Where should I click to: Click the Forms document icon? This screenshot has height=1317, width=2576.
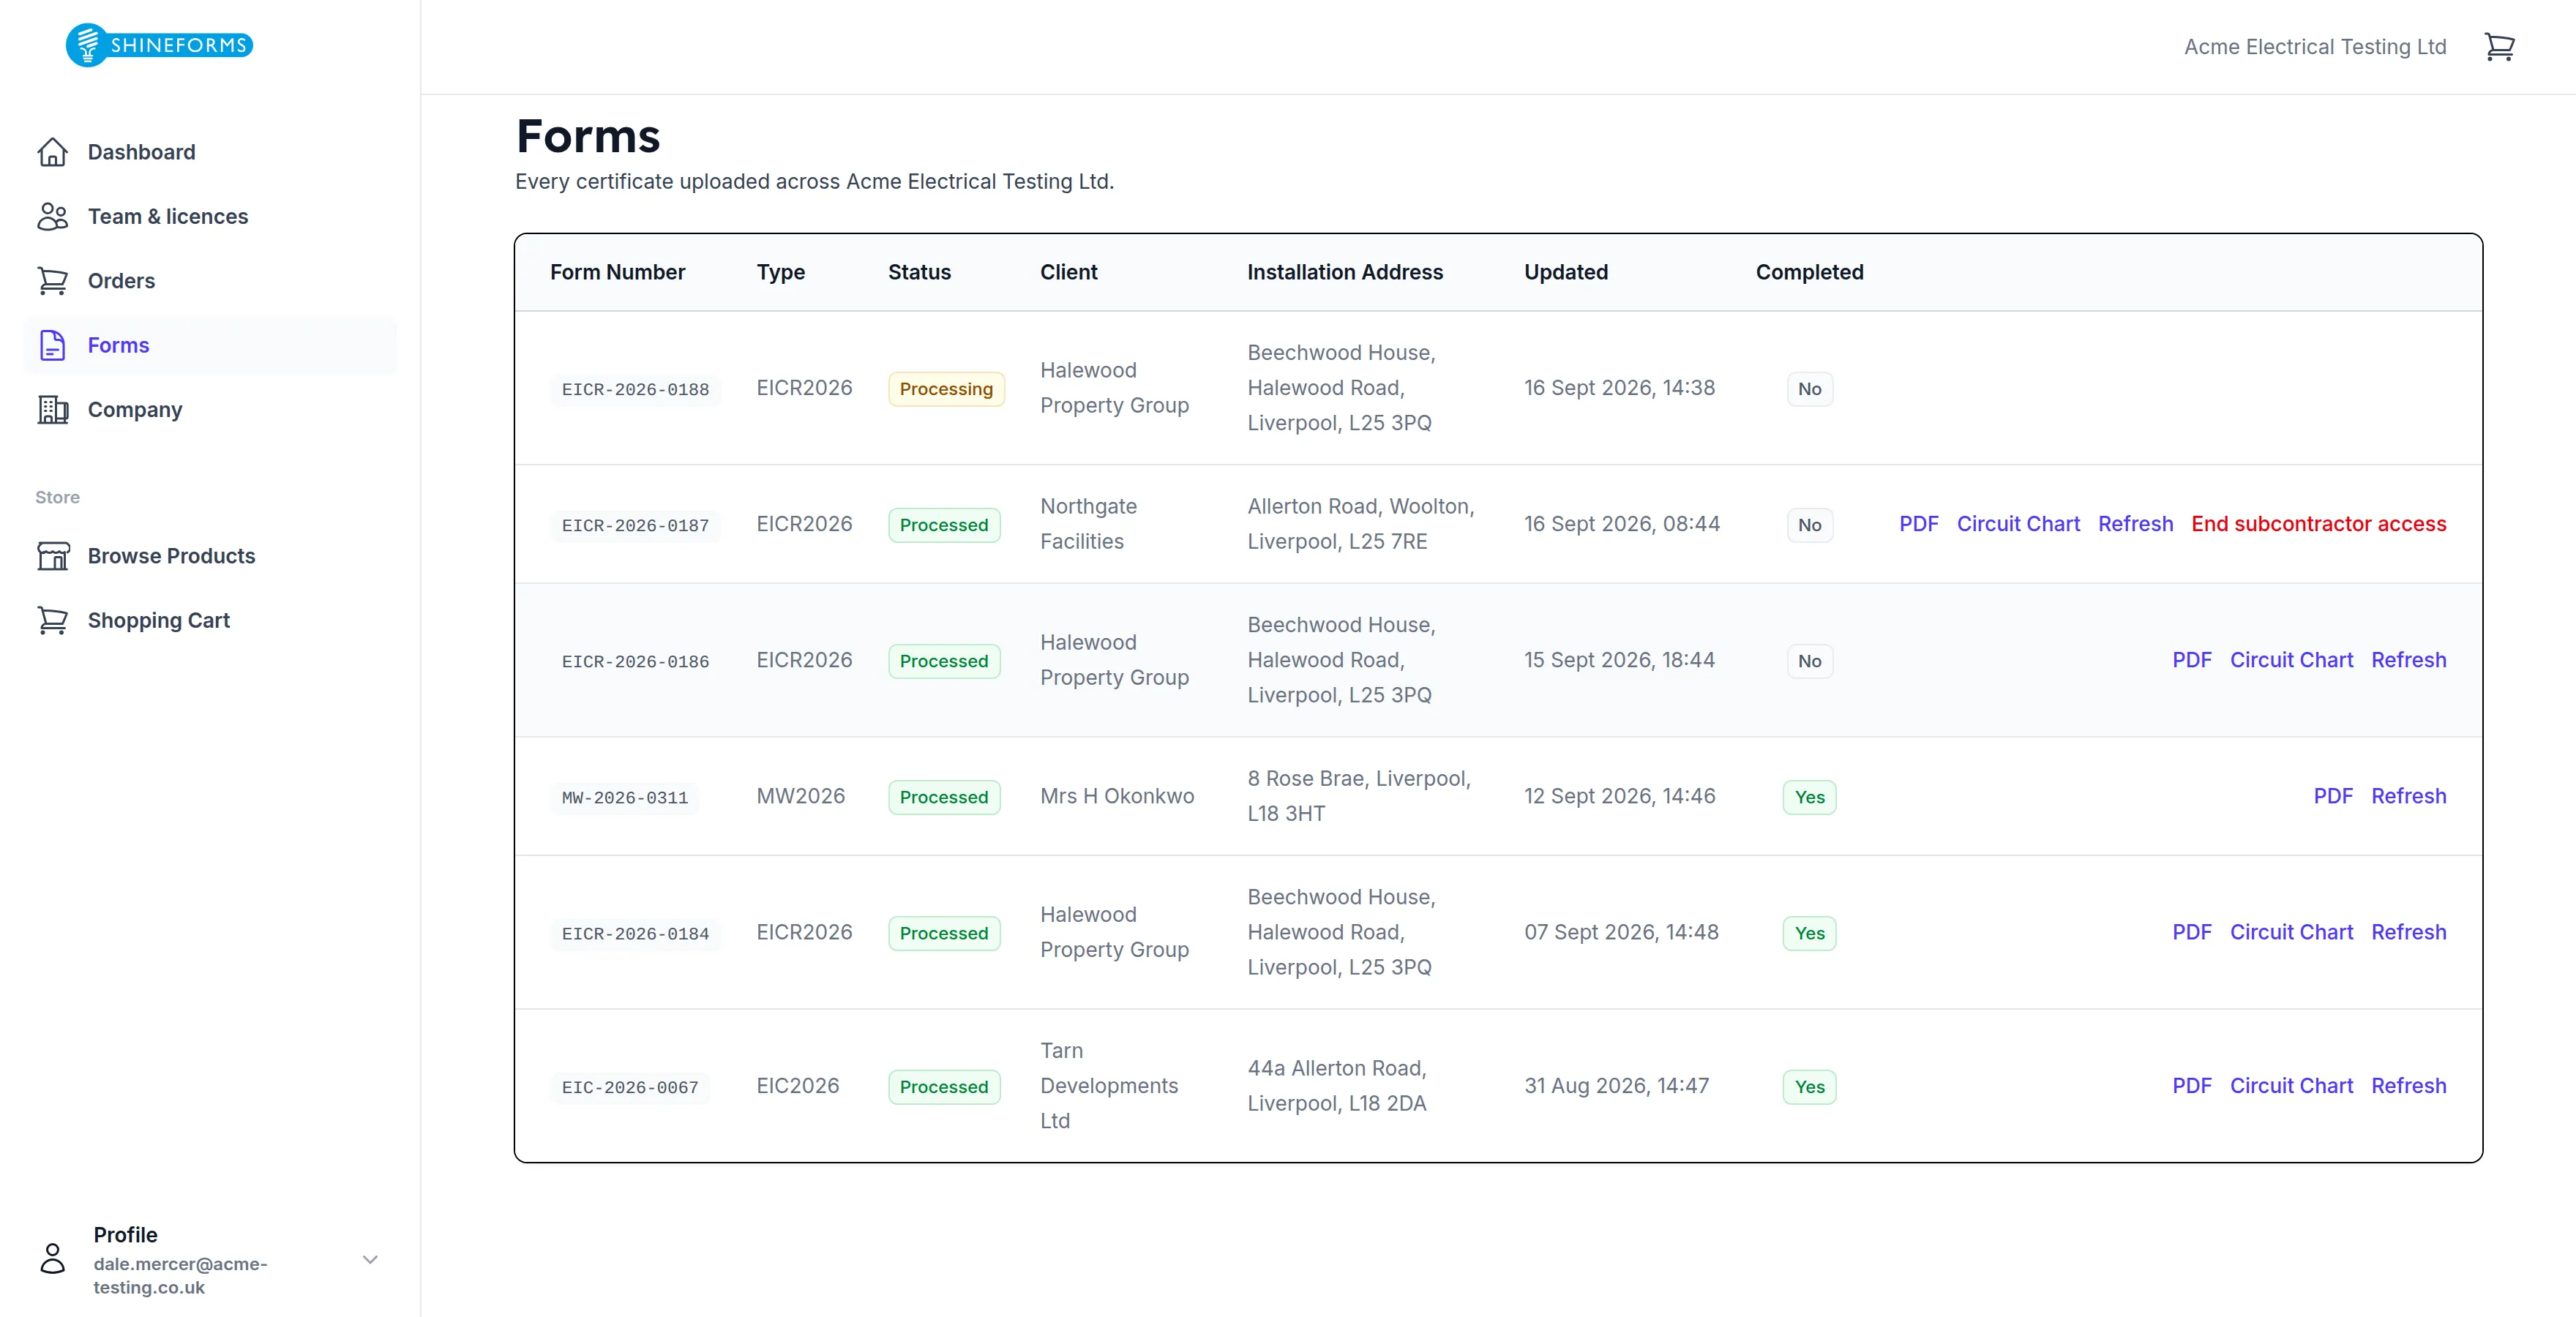click(52, 345)
